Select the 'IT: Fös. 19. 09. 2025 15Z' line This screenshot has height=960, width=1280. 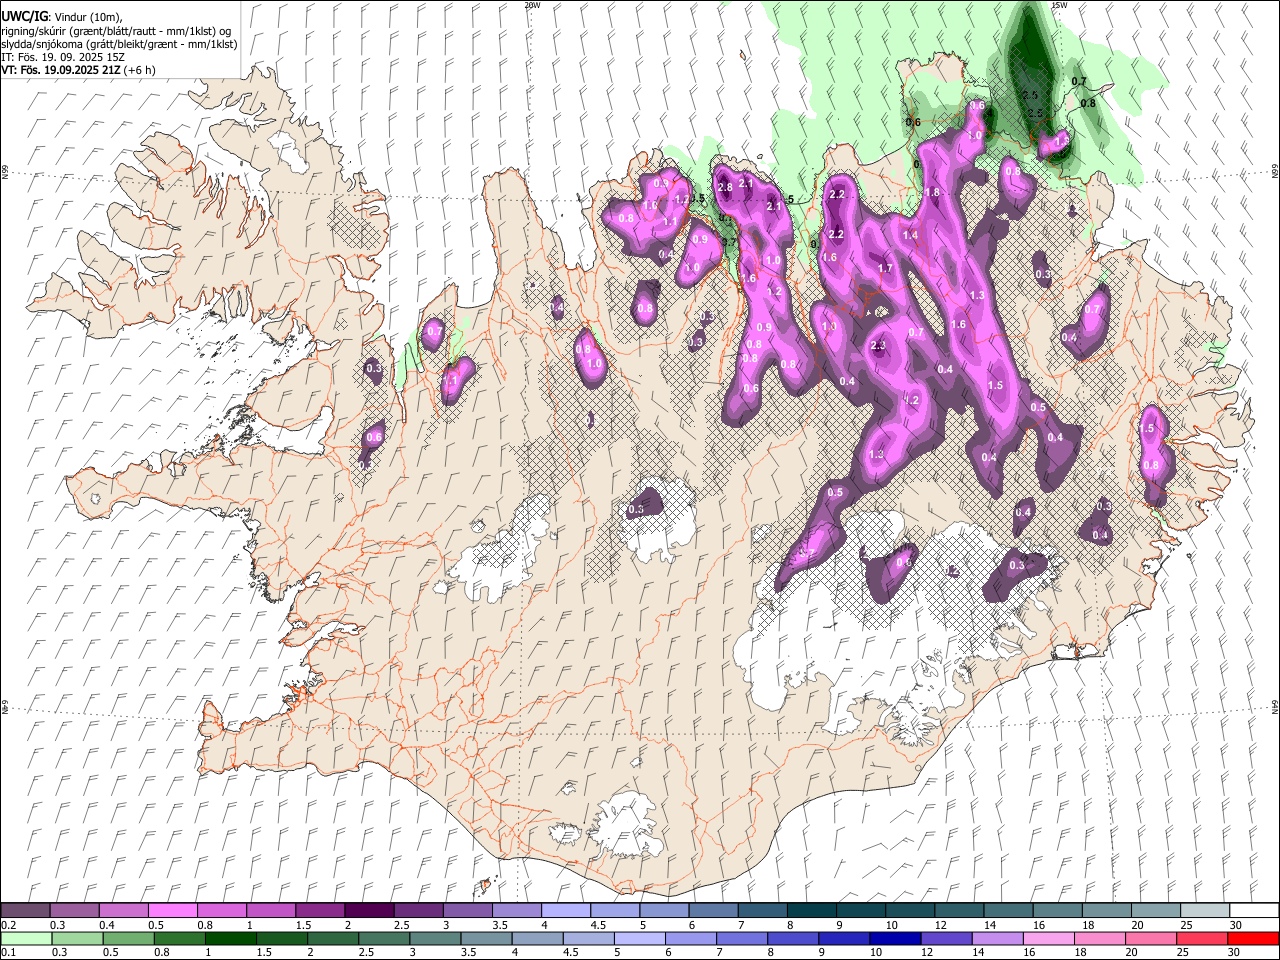[63, 57]
